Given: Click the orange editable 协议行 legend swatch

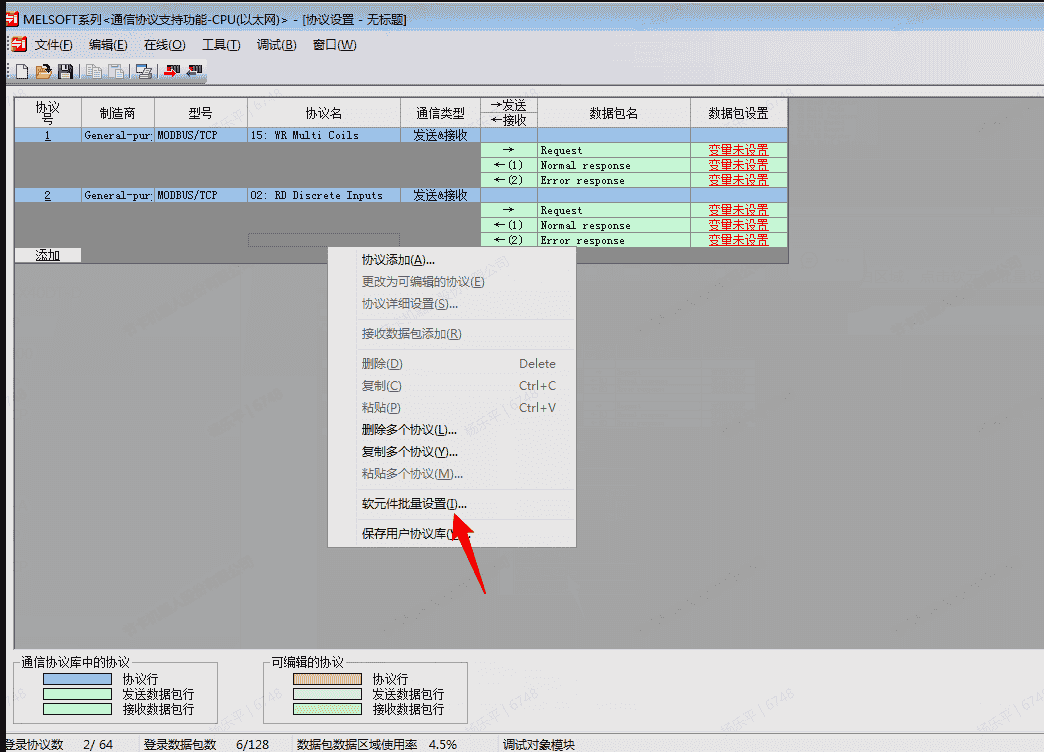Looking at the screenshot, I should (x=327, y=679).
